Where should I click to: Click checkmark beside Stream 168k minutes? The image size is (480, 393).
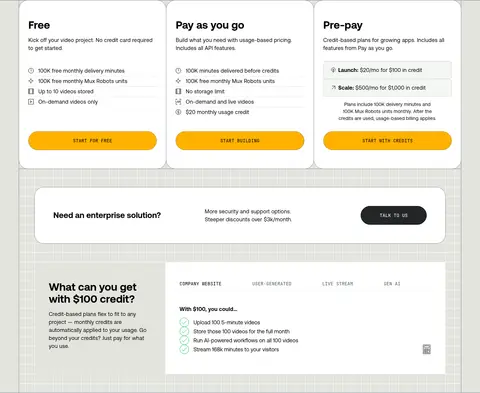click(184, 349)
